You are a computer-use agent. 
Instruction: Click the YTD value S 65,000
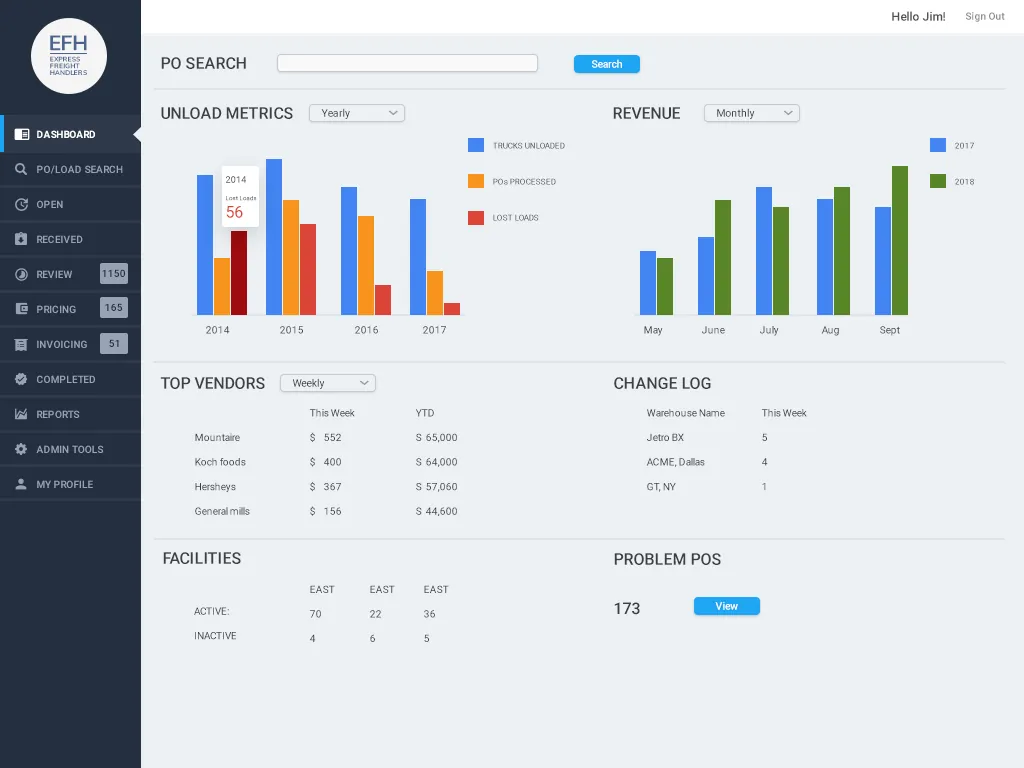(437, 438)
